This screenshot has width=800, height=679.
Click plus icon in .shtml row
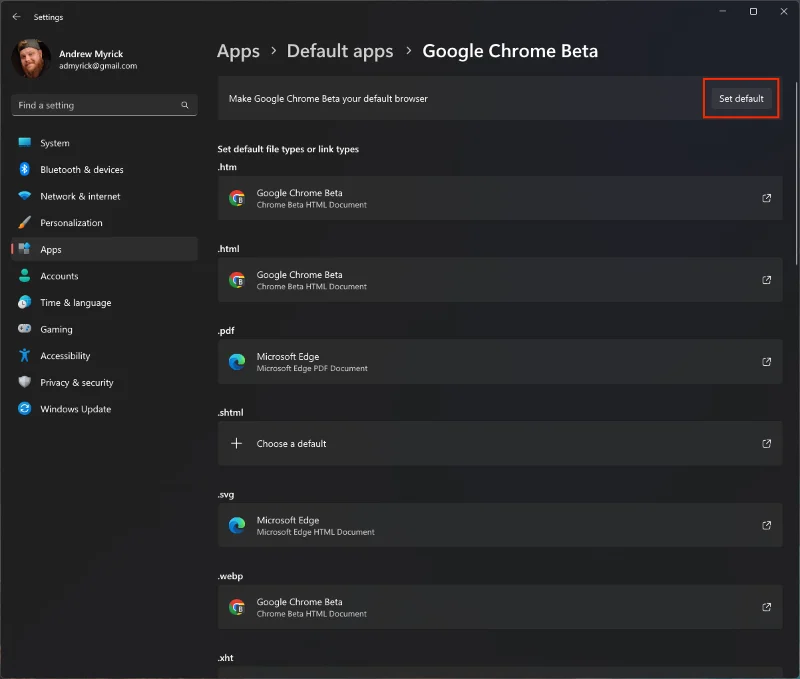236,443
